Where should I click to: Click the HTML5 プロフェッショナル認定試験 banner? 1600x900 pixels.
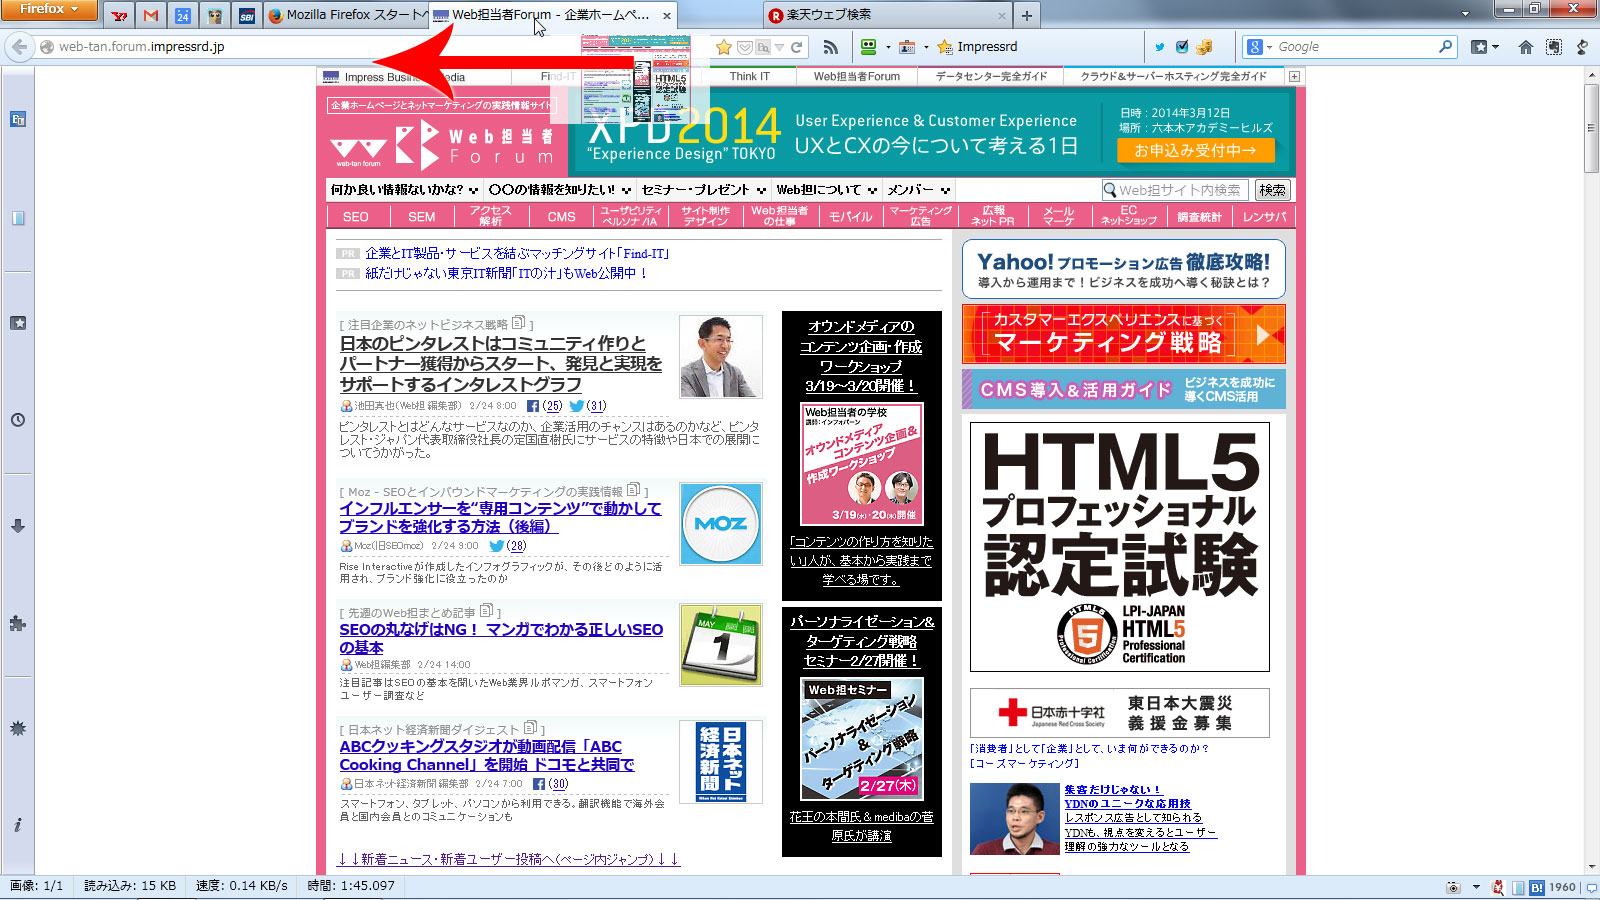coord(1120,547)
